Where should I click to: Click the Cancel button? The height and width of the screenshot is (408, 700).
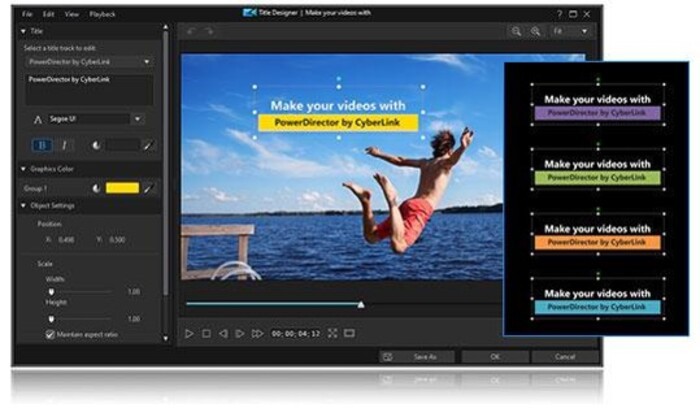565,356
